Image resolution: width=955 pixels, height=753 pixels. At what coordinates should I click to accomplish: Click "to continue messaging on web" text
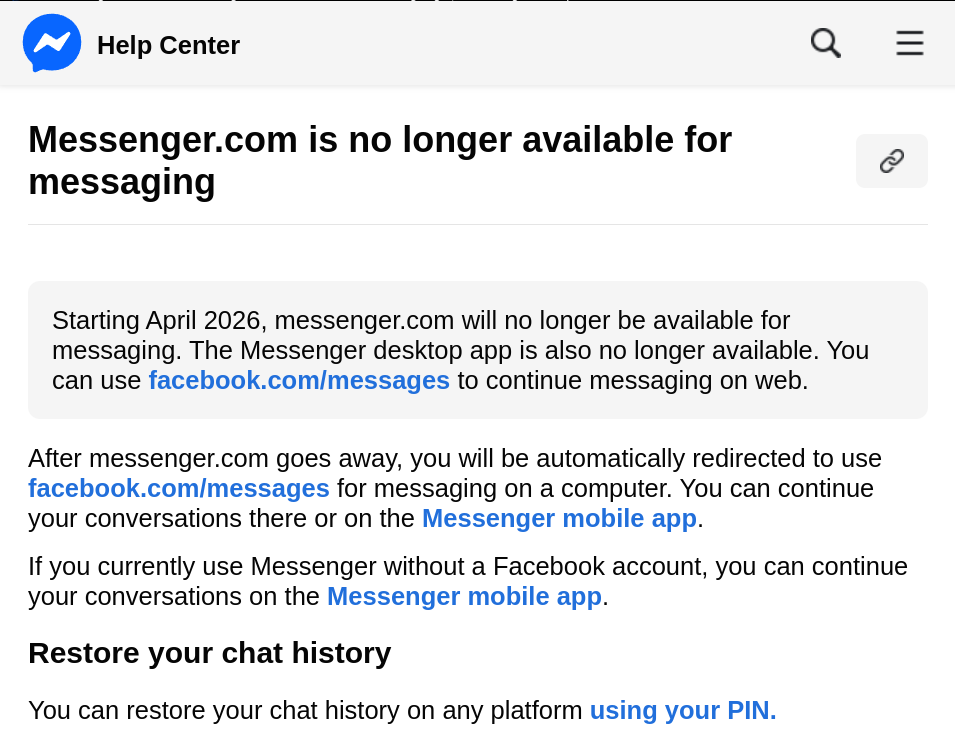(632, 380)
